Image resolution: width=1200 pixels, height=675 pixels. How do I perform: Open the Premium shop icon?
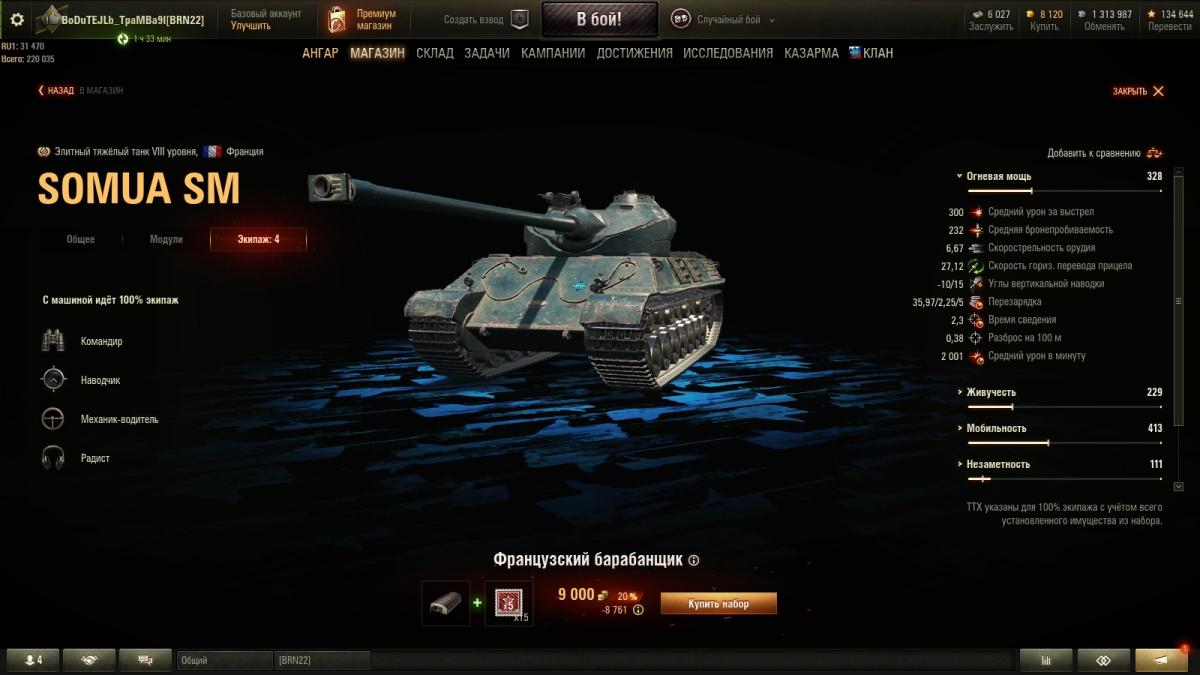coord(338,20)
